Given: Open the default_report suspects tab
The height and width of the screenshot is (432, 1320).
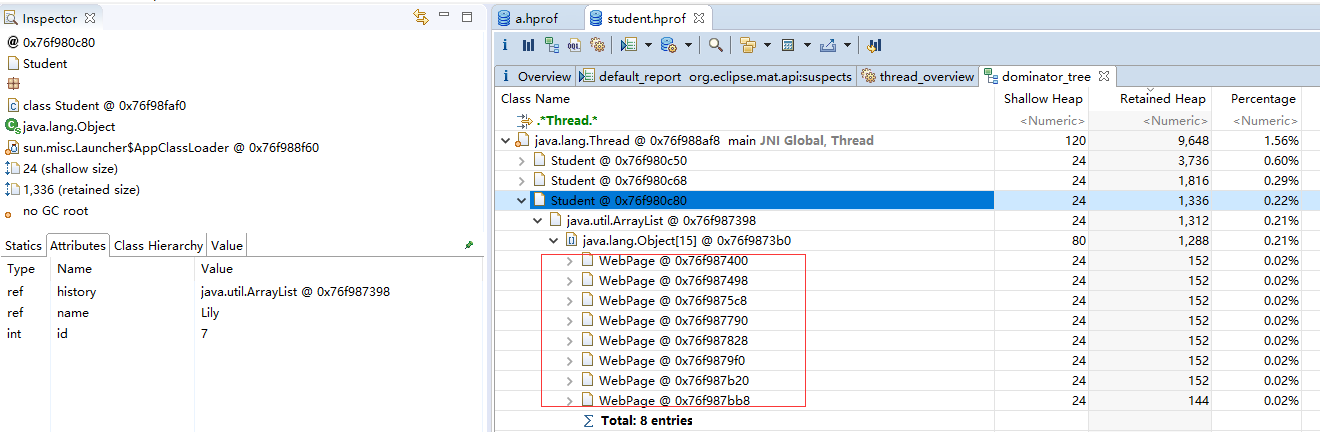Looking at the screenshot, I should pos(717,76).
